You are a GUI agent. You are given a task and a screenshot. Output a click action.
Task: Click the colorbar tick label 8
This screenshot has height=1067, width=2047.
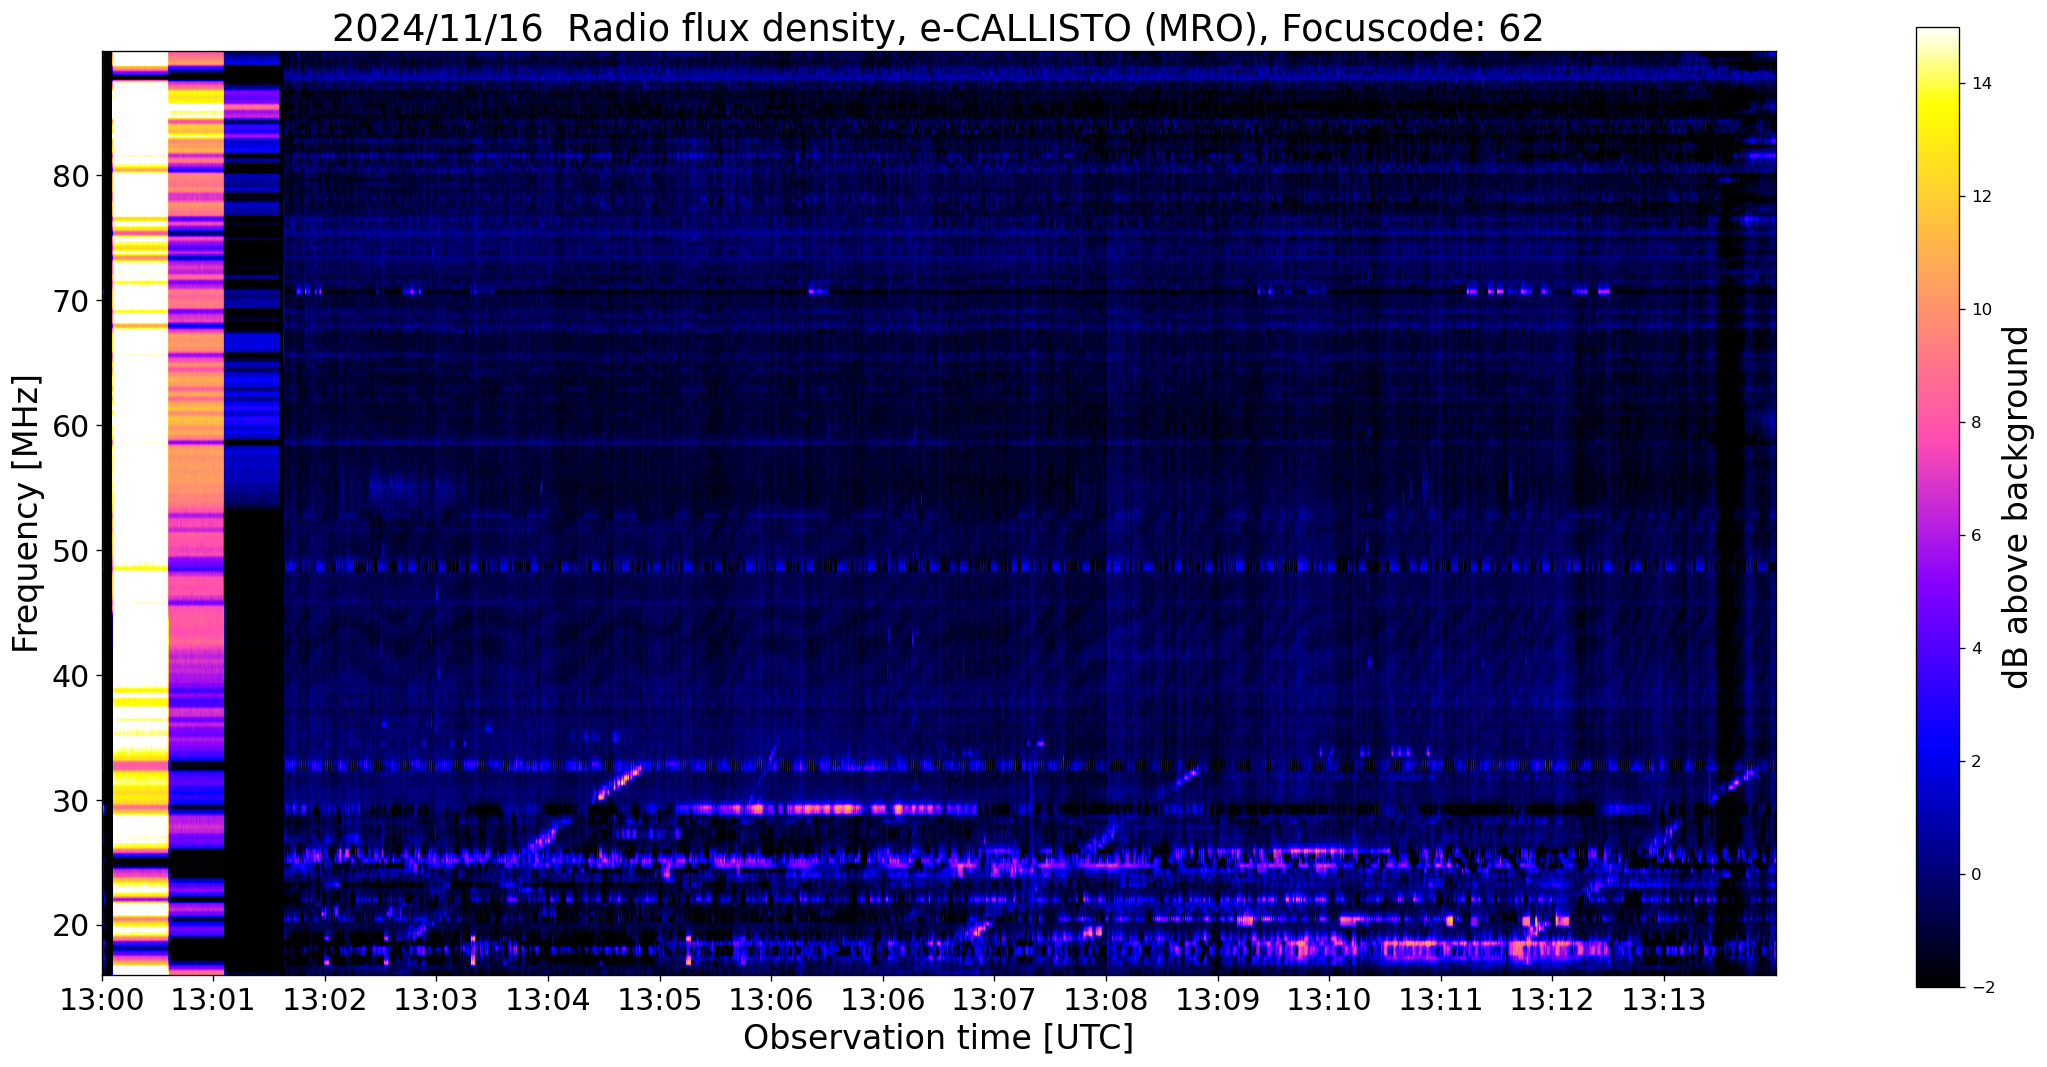1975,423
